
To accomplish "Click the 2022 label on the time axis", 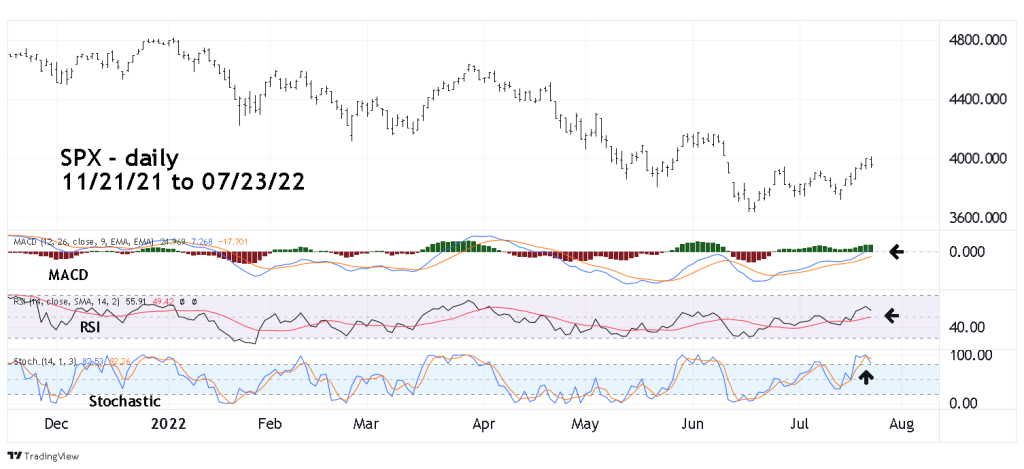I will tap(168, 424).
